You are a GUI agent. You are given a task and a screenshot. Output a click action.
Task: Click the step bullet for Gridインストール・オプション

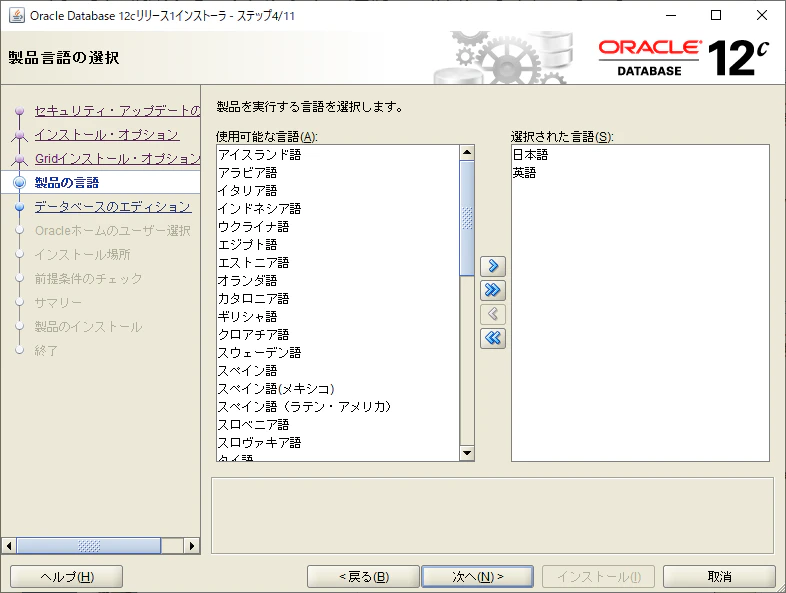[20, 158]
